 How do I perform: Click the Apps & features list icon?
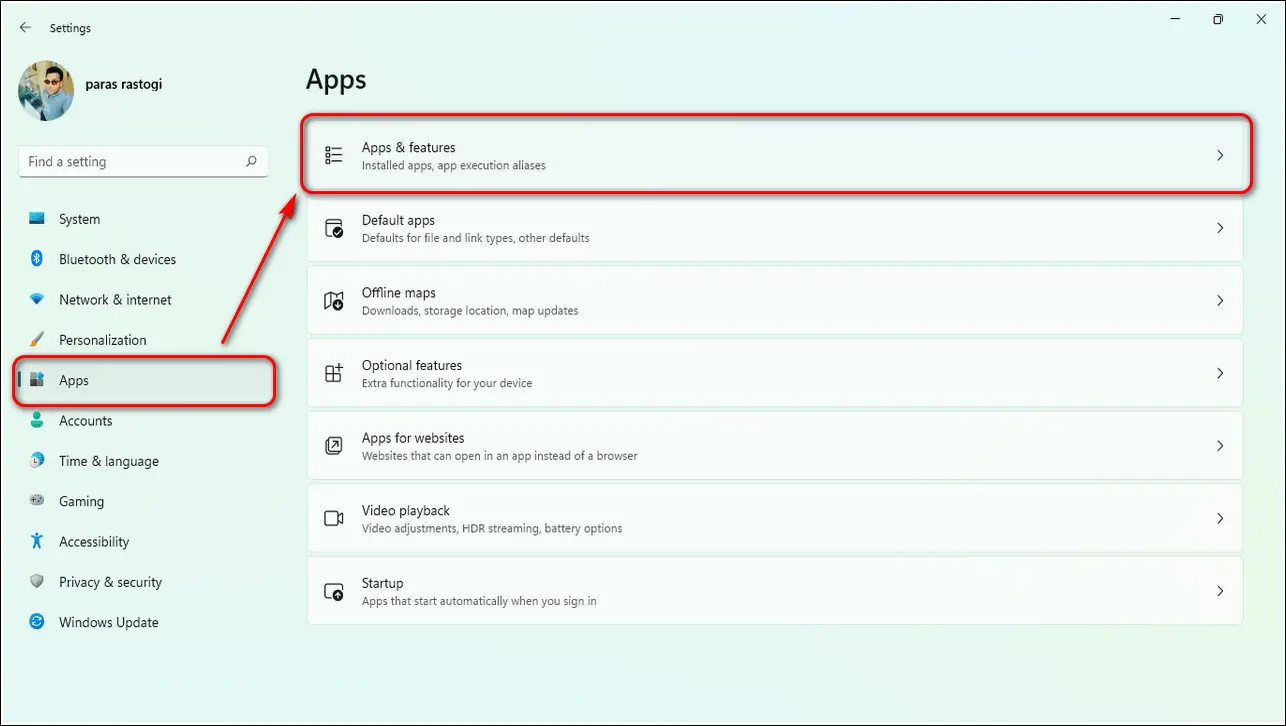(x=334, y=155)
